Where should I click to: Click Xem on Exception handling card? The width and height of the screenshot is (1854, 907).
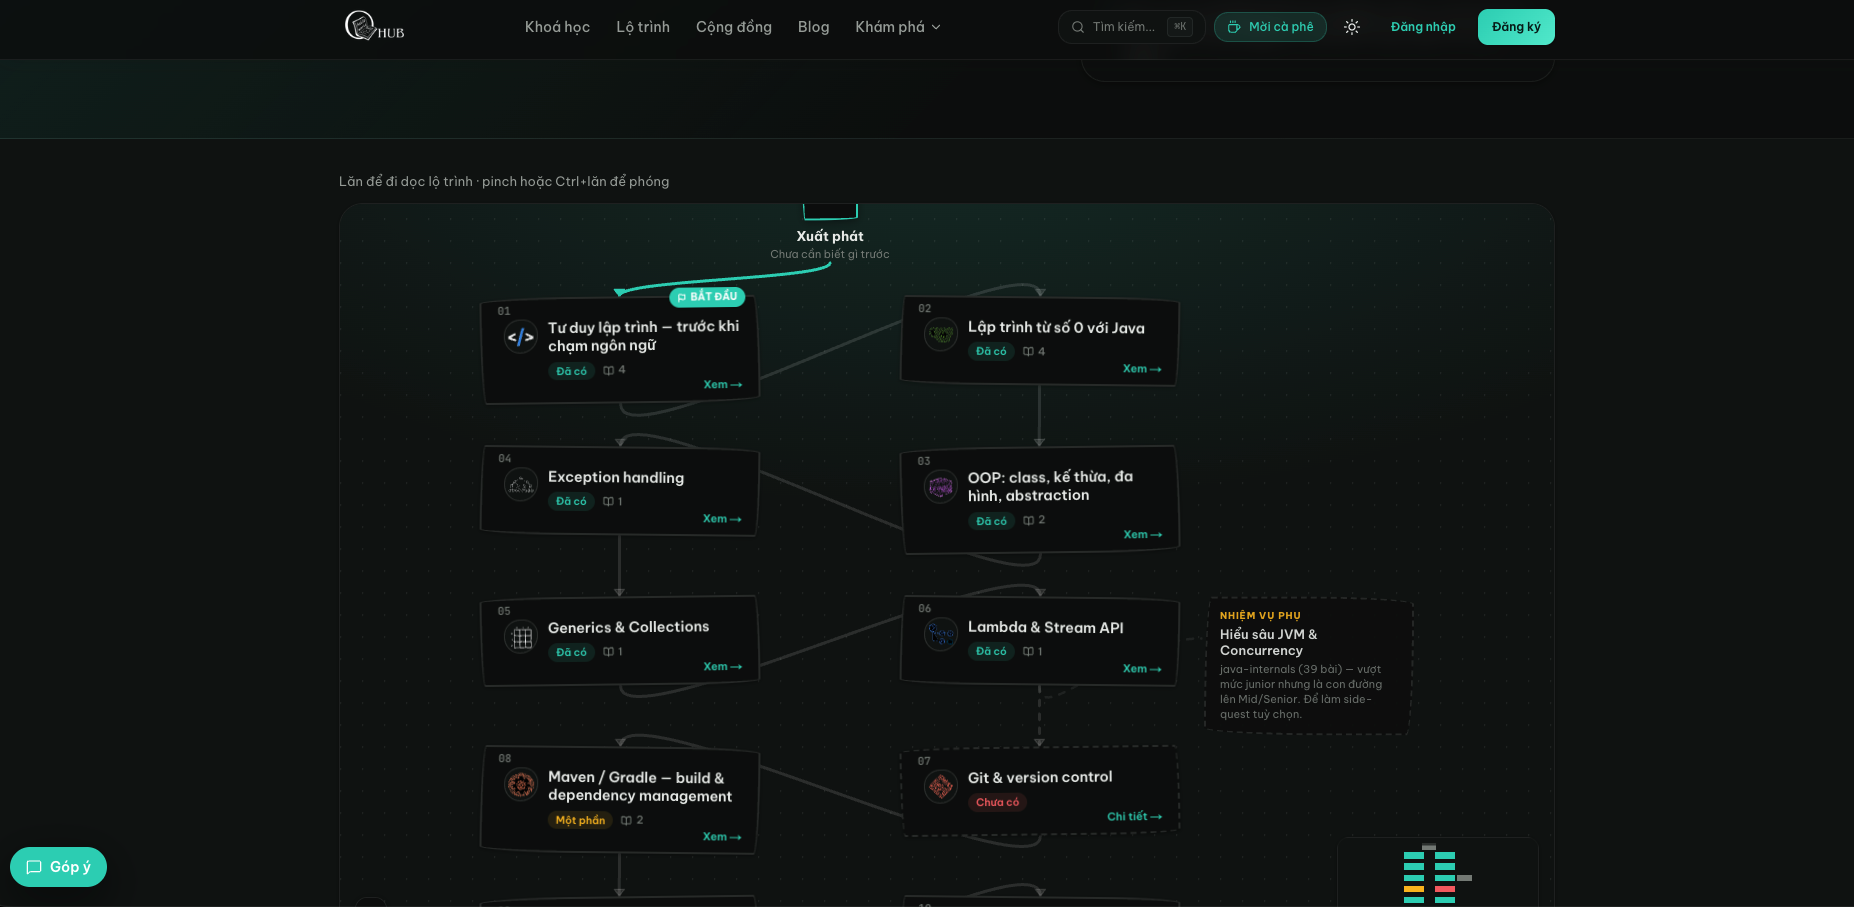click(722, 518)
